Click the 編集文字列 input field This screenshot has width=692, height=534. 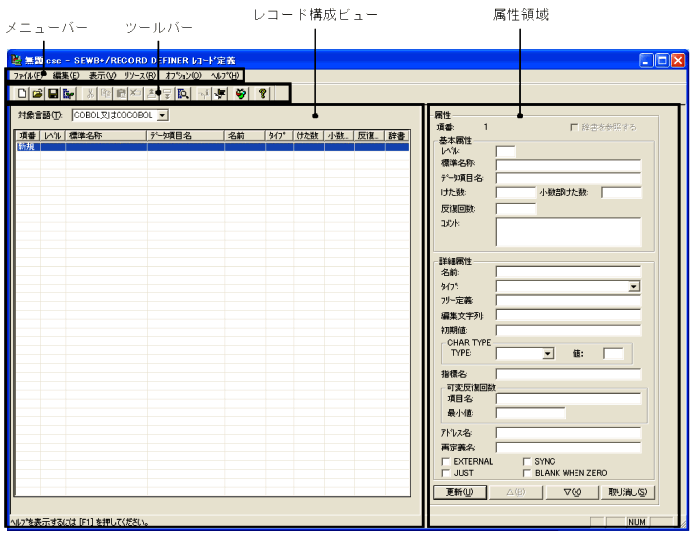point(568,316)
